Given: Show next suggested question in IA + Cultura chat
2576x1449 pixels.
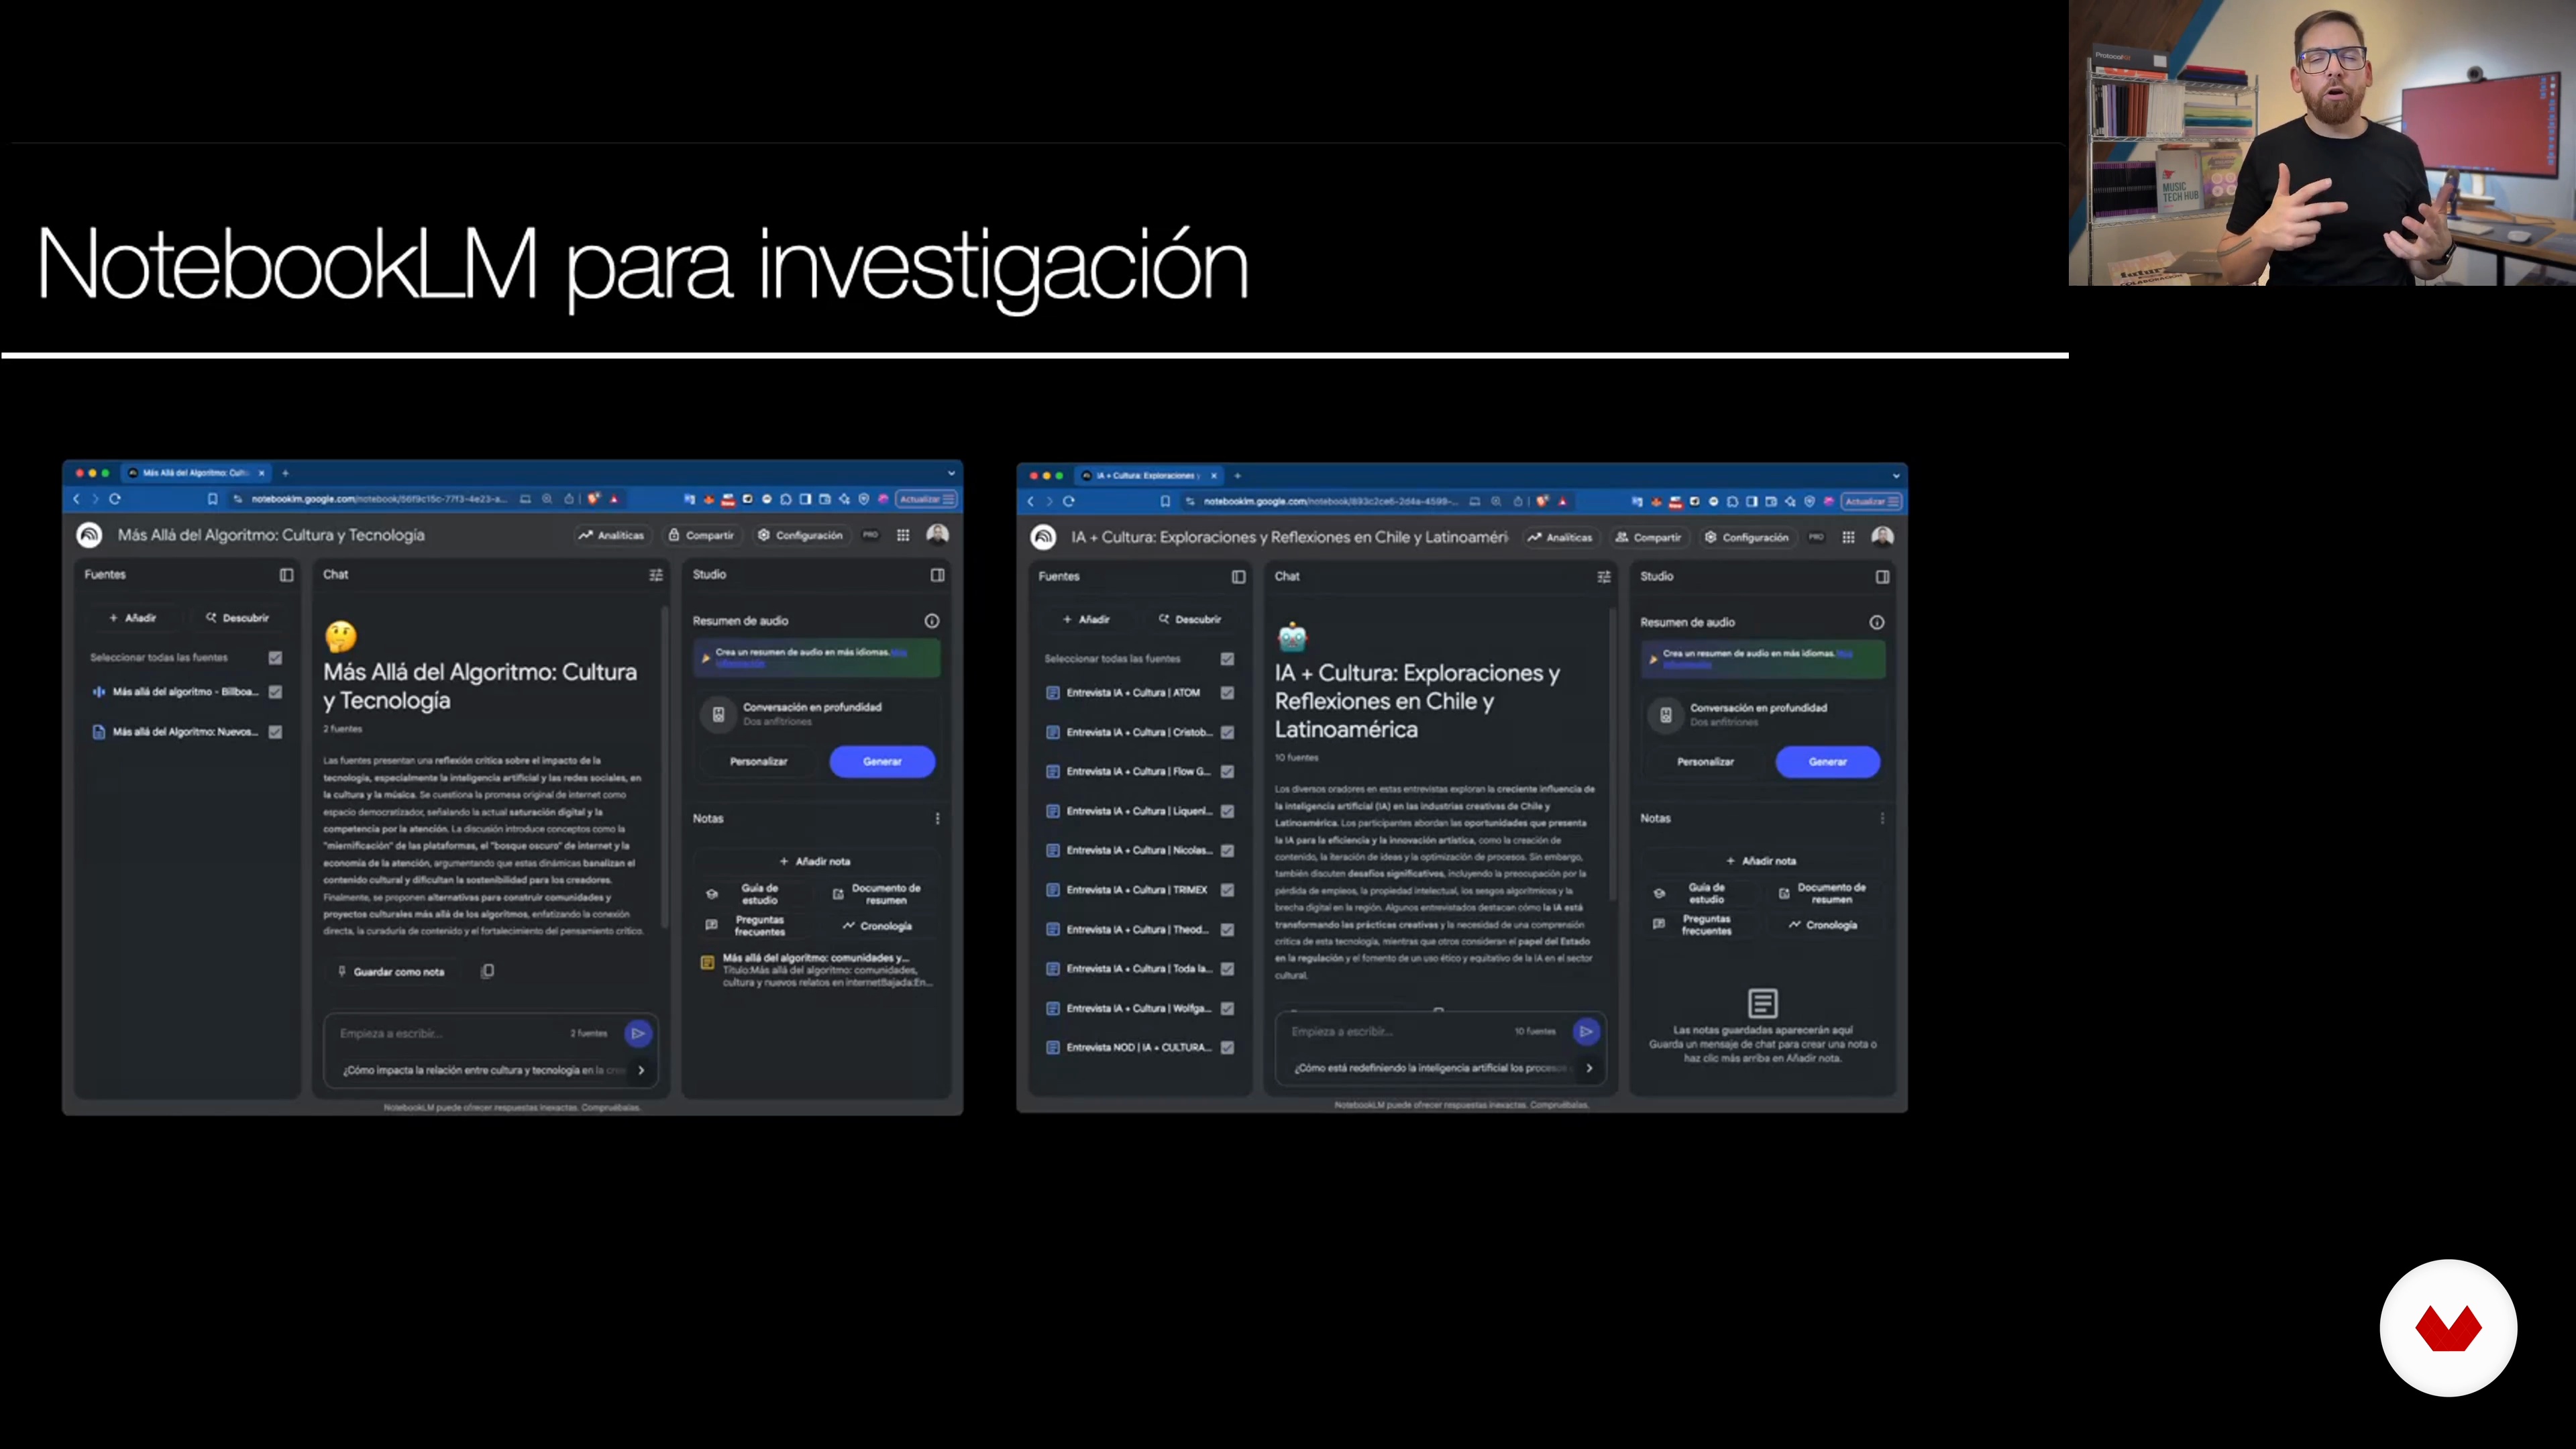Looking at the screenshot, I should point(1589,1069).
